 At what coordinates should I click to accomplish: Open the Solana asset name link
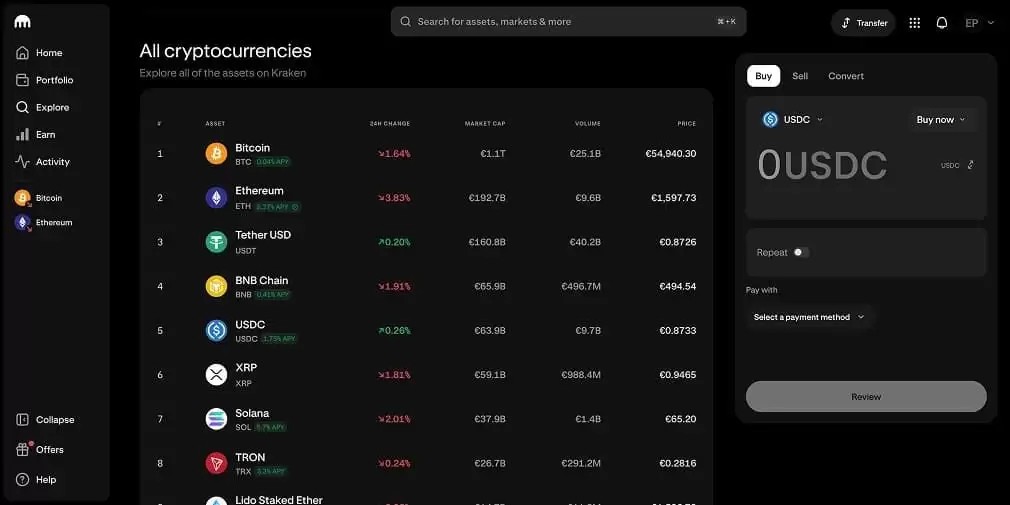[x=252, y=413]
